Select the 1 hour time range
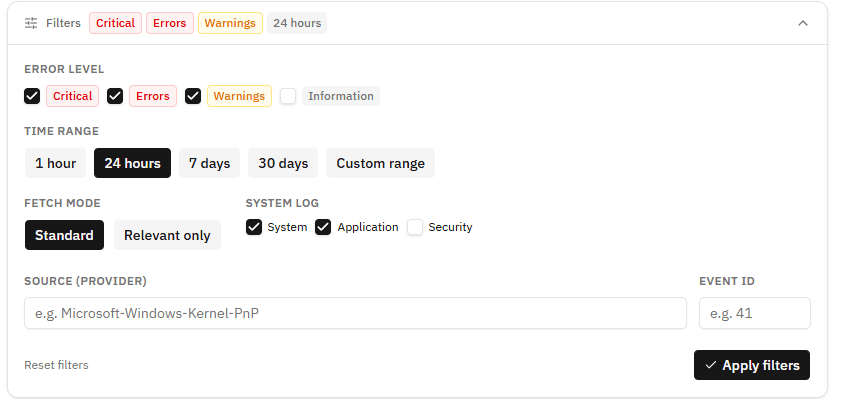 (55, 163)
